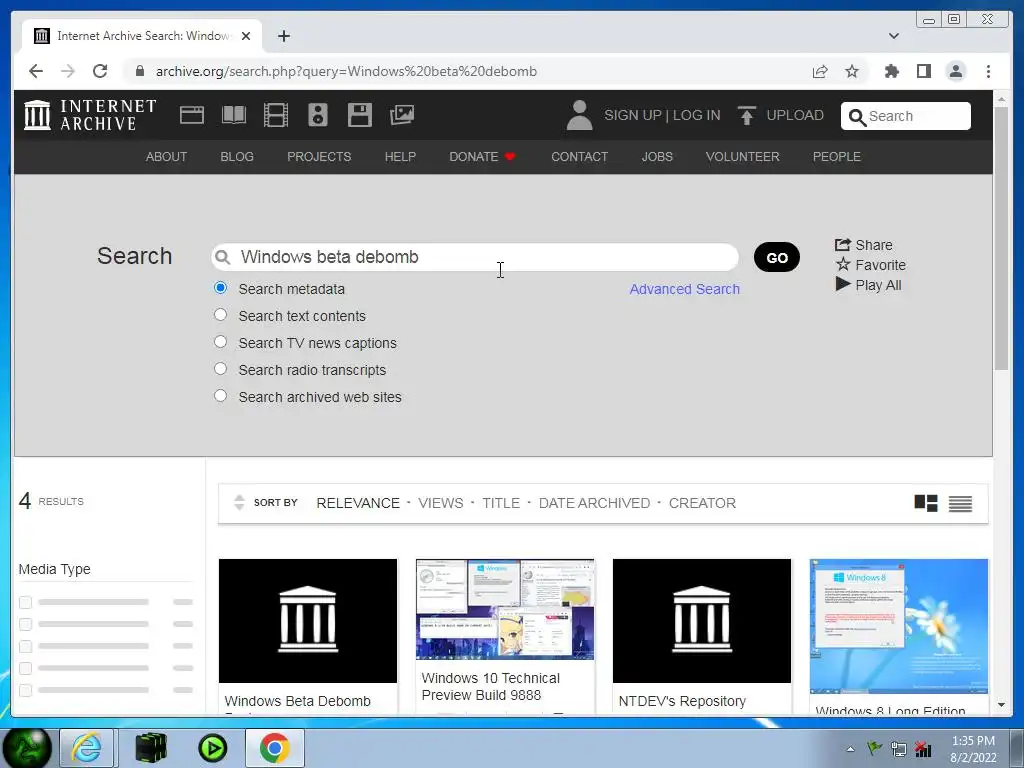Go back using the browser back arrow
This screenshot has width=1024, height=768.
[x=36, y=71]
